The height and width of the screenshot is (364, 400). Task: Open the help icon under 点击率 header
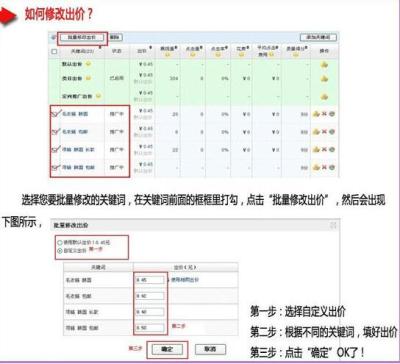coord(218,55)
